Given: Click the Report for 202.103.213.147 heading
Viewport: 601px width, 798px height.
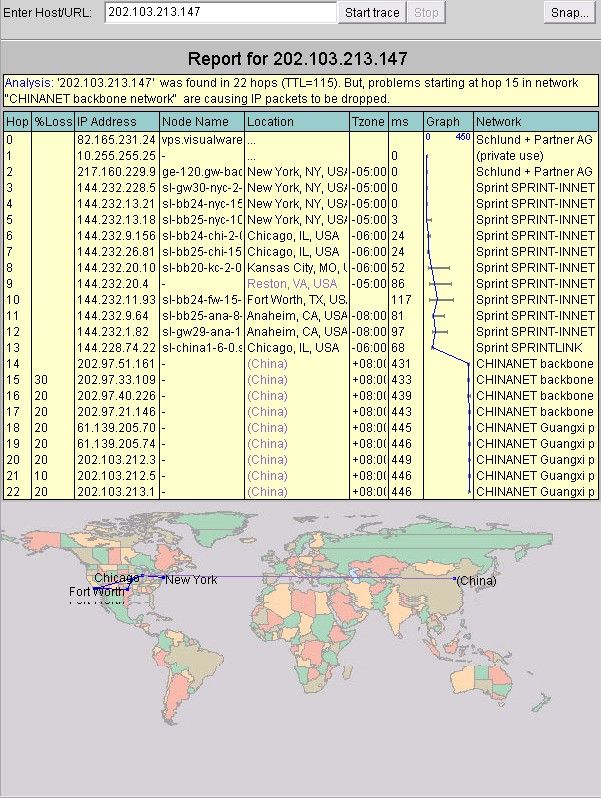Looking at the screenshot, I should click(x=298, y=59).
